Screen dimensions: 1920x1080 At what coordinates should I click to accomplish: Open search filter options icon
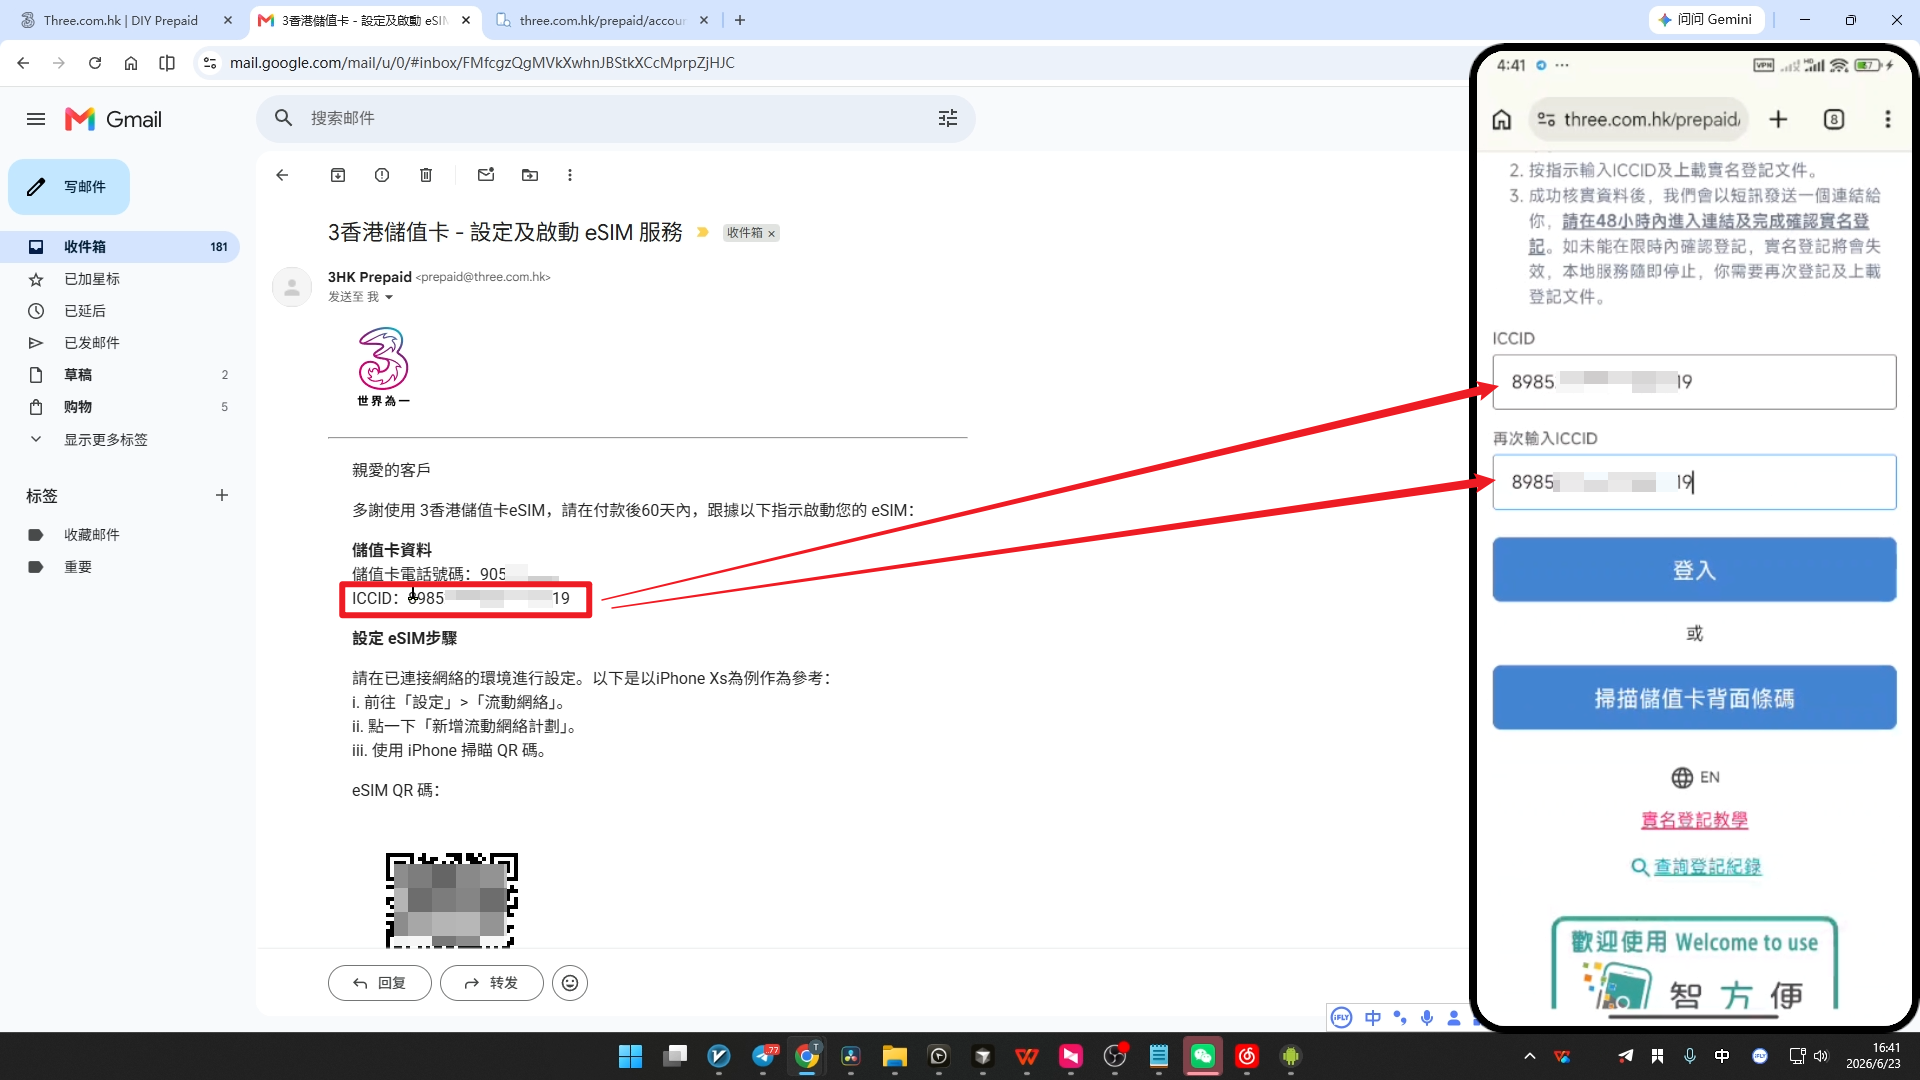click(948, 118)
